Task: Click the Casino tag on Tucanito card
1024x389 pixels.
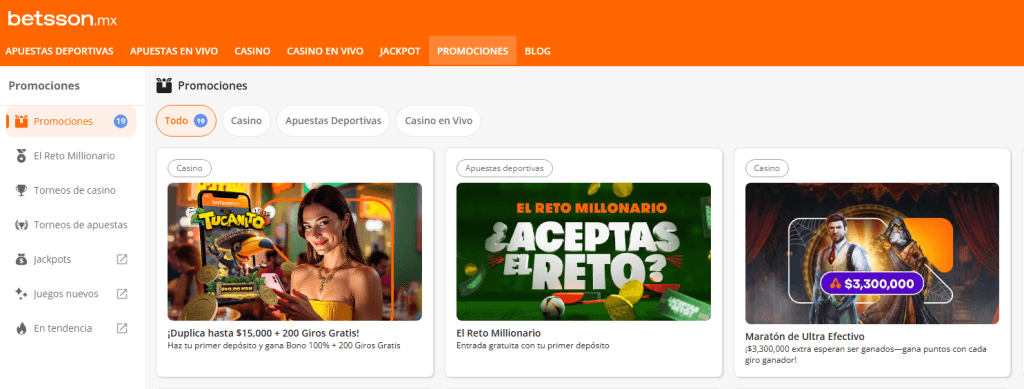Action: (x=189, y=168)
